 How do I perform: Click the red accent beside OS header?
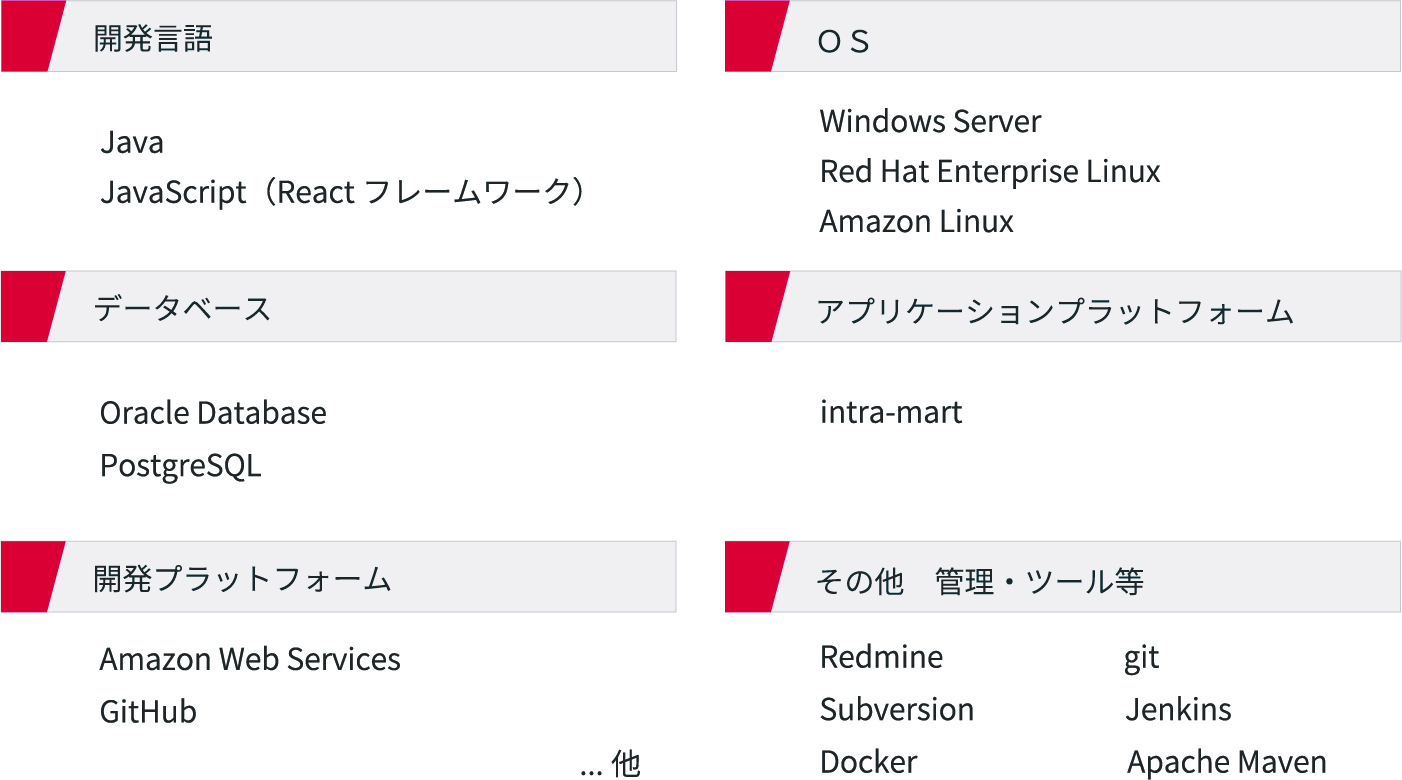[752, 37]
